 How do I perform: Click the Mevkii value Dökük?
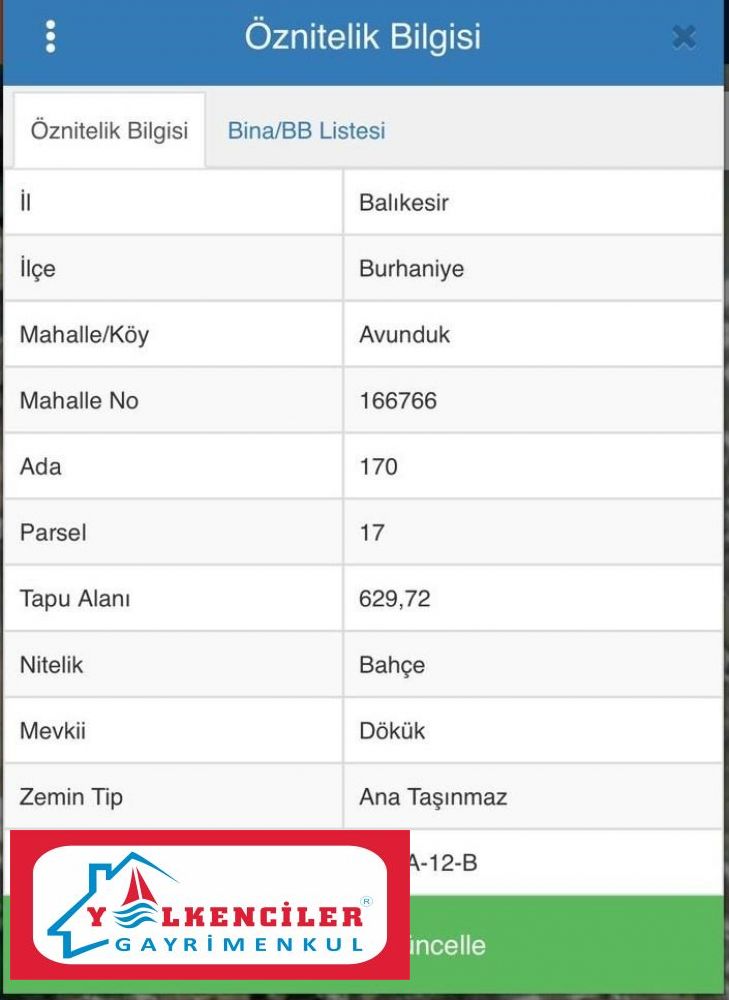tap(392, 731)
